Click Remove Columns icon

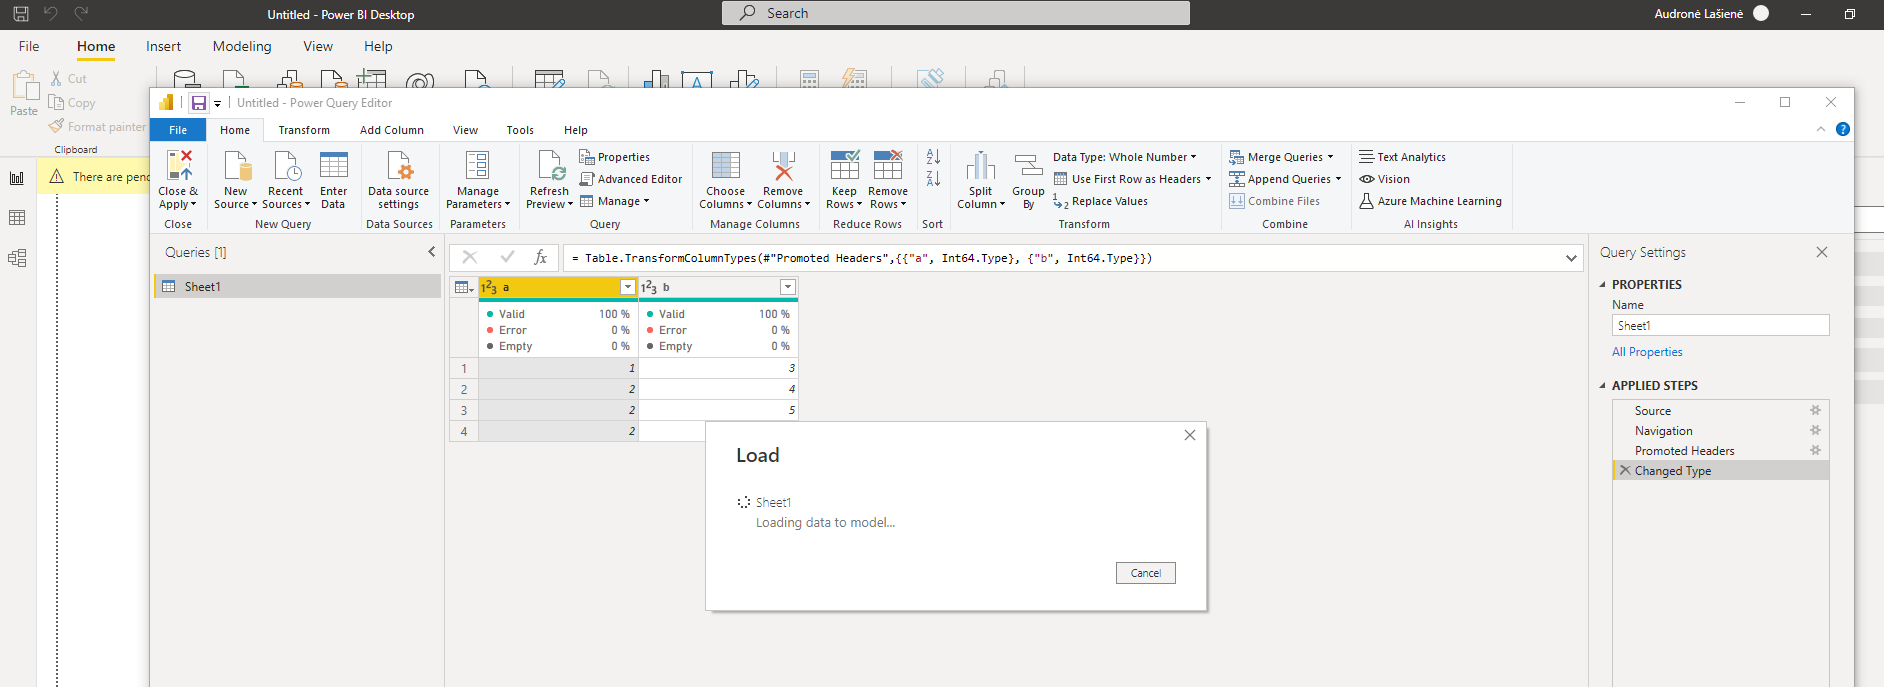tap(784, 166)
